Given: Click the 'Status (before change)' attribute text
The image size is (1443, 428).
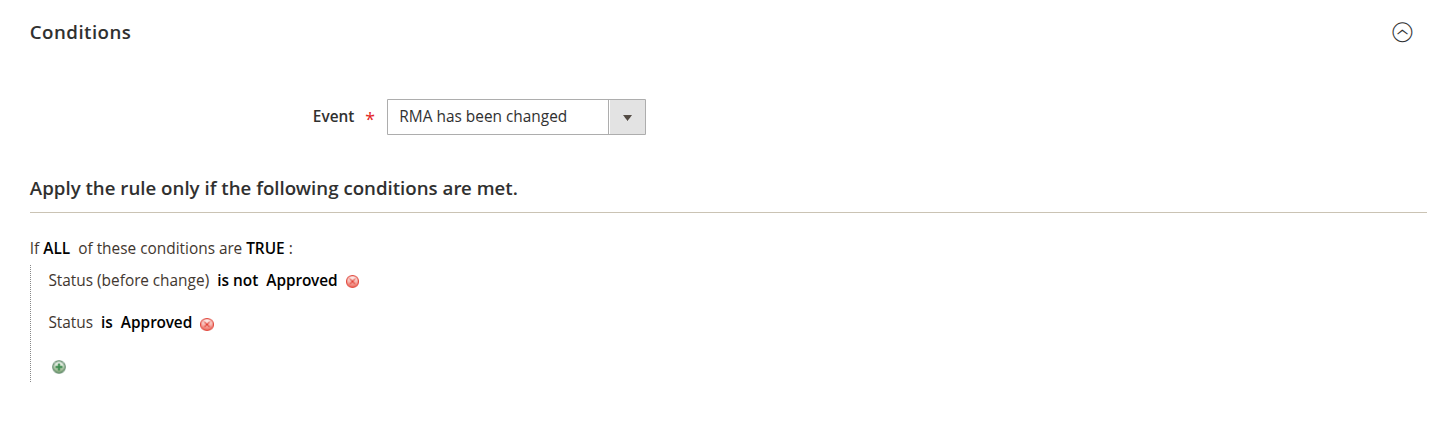Looking at the screenshot, I should pos(128,281).
